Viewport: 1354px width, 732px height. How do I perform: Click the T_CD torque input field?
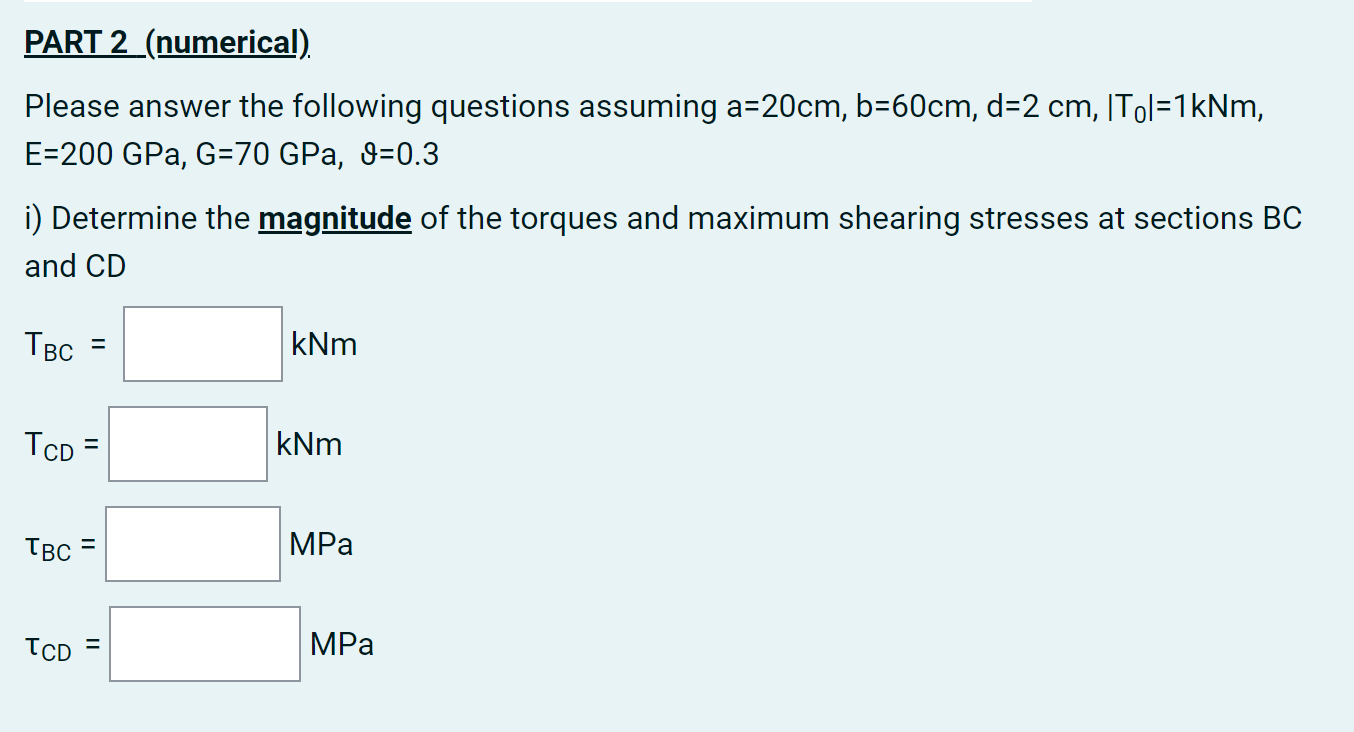(x=187, y=443)
